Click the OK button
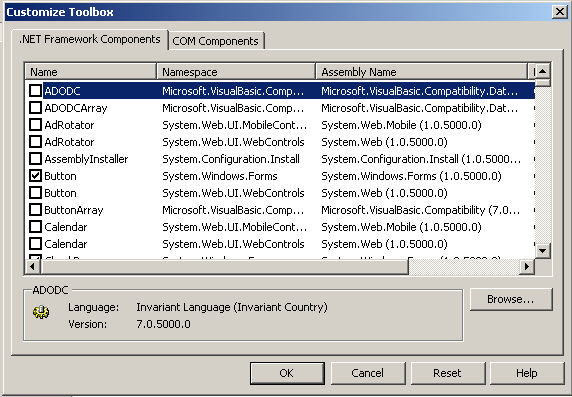572x397 pixels. (x=287, y=373)
